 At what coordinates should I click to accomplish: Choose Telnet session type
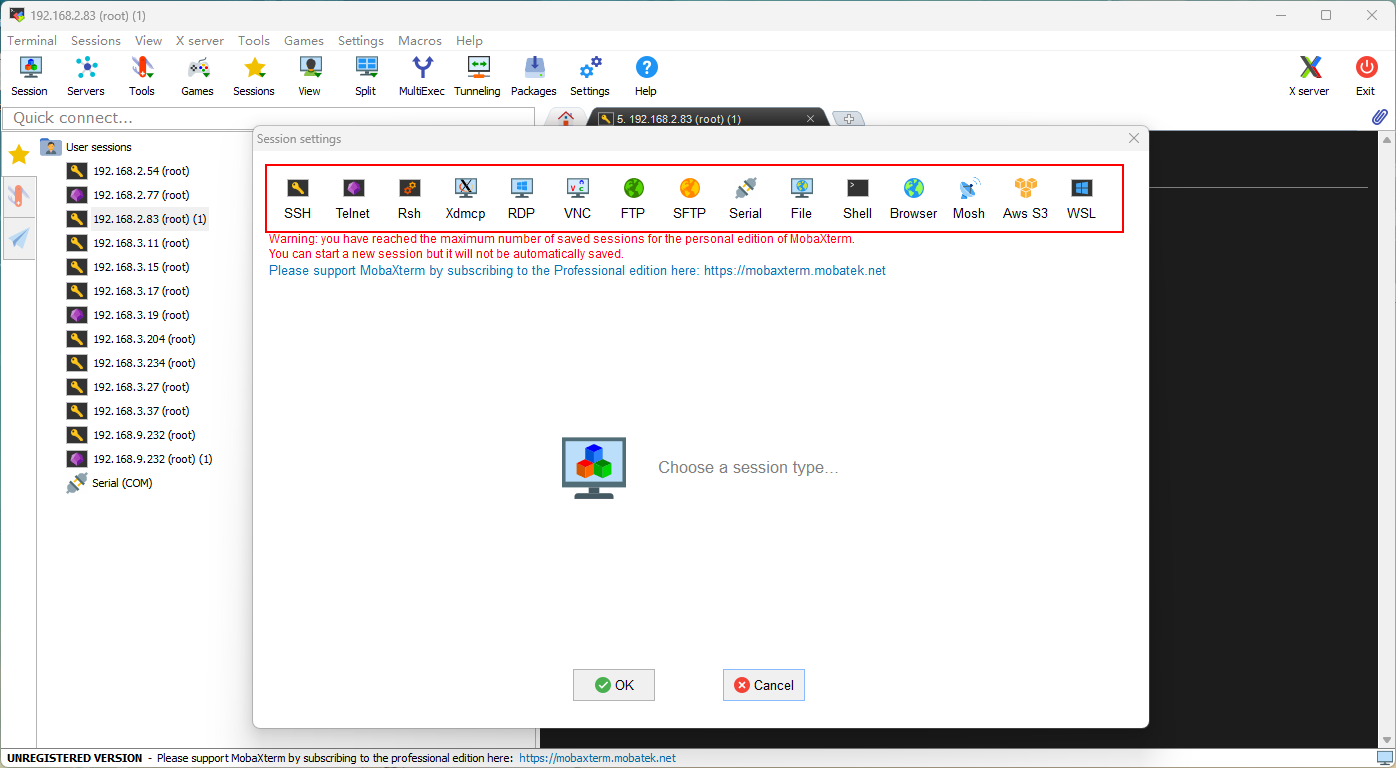pyautogui.click(x=353, y=198)
